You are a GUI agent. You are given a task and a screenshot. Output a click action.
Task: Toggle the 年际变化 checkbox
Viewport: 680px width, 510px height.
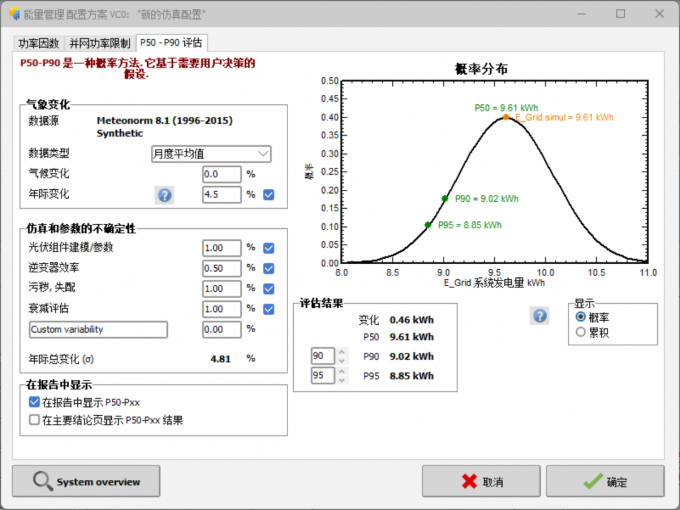(x=268, y=194)
